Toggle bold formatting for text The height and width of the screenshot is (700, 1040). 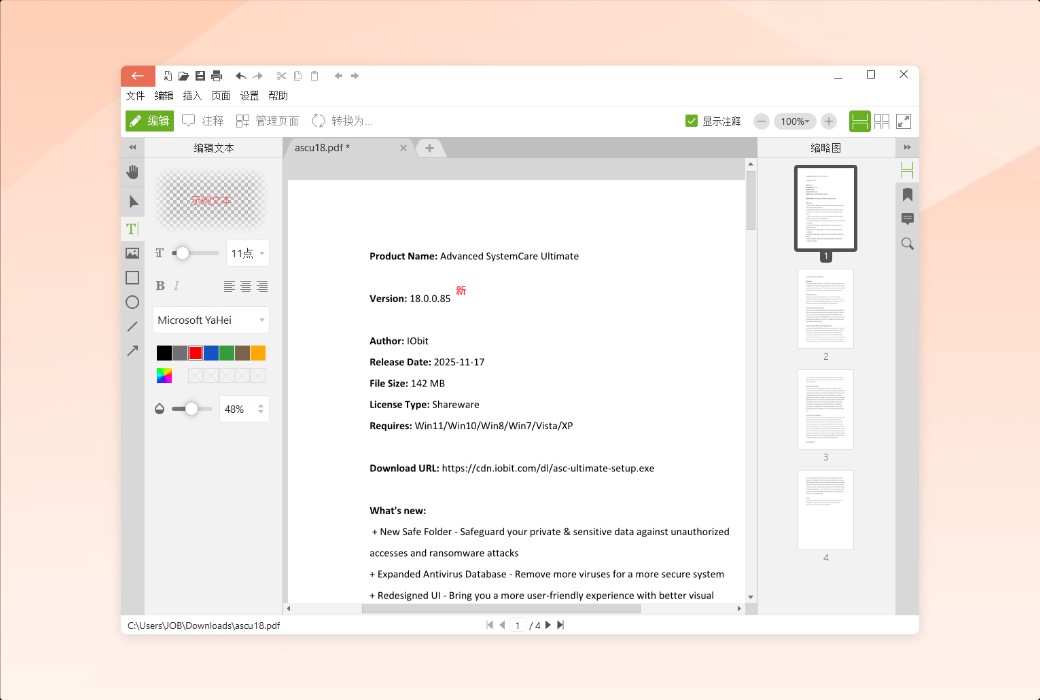(x=159, y=285)
